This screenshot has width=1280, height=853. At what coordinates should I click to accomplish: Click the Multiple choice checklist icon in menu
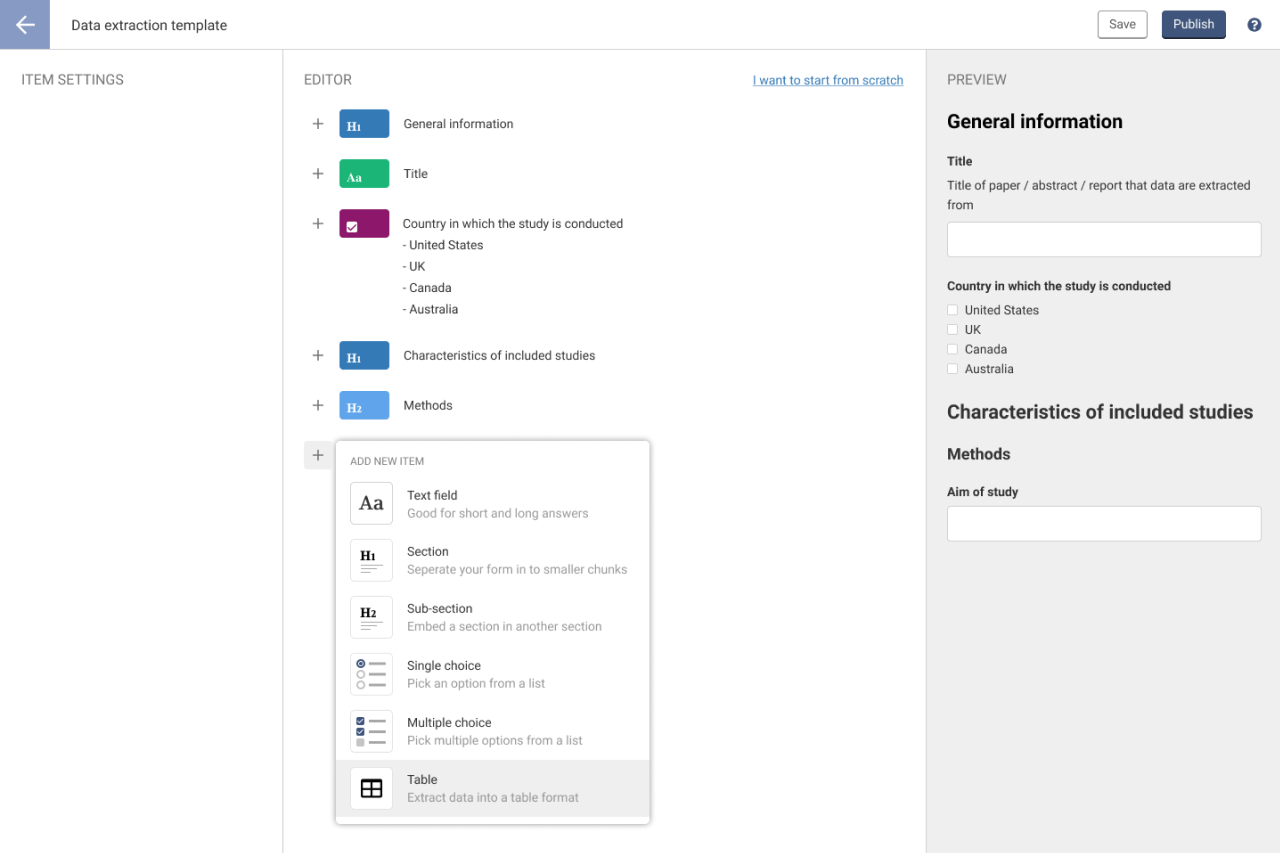click(x=371, y=731)
